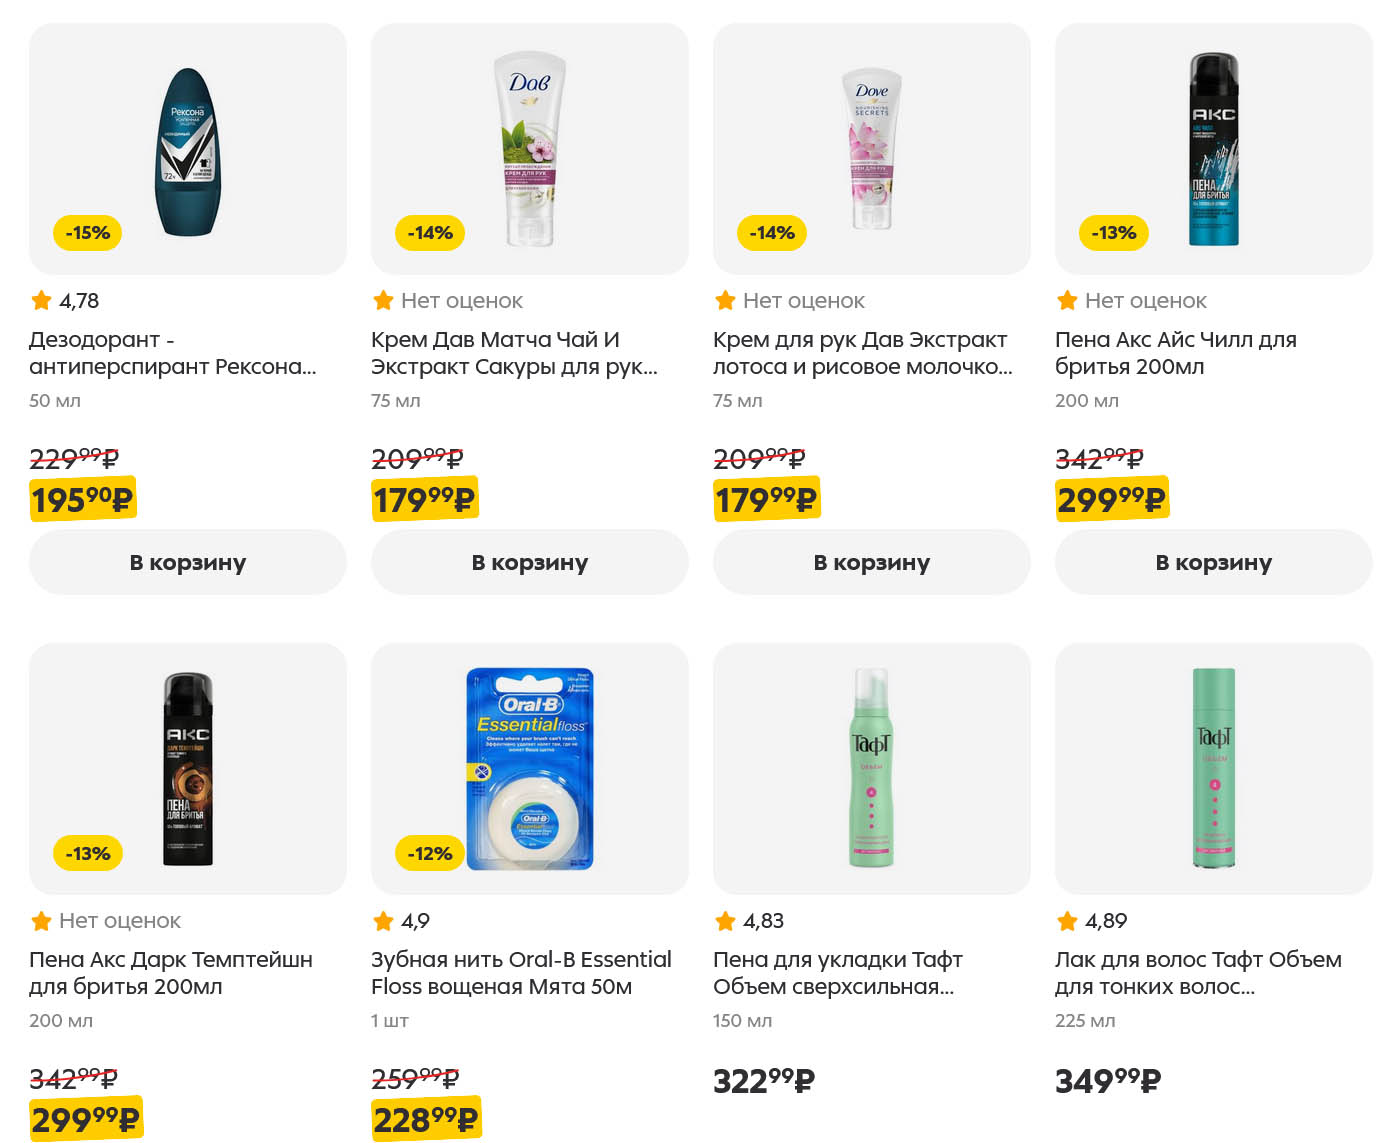Open Taft hairspray product image
The image size is (1398, 1143).
(1213, 768)
